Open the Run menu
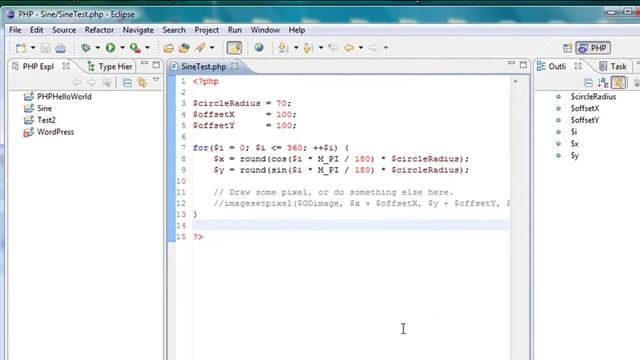 click(235, 30)
